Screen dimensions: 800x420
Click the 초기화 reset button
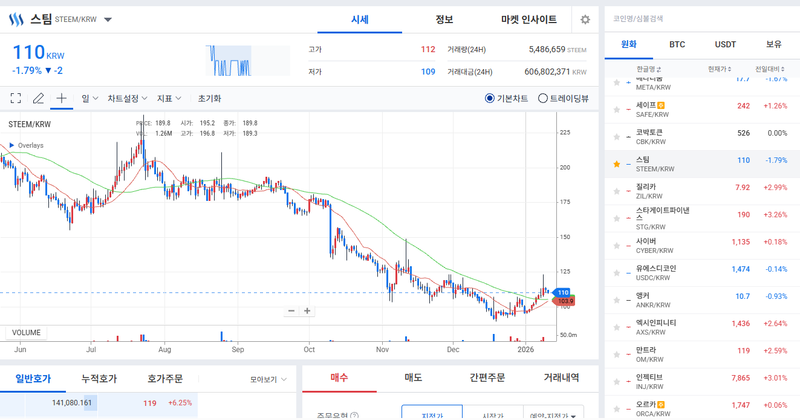tap(210, 98)
